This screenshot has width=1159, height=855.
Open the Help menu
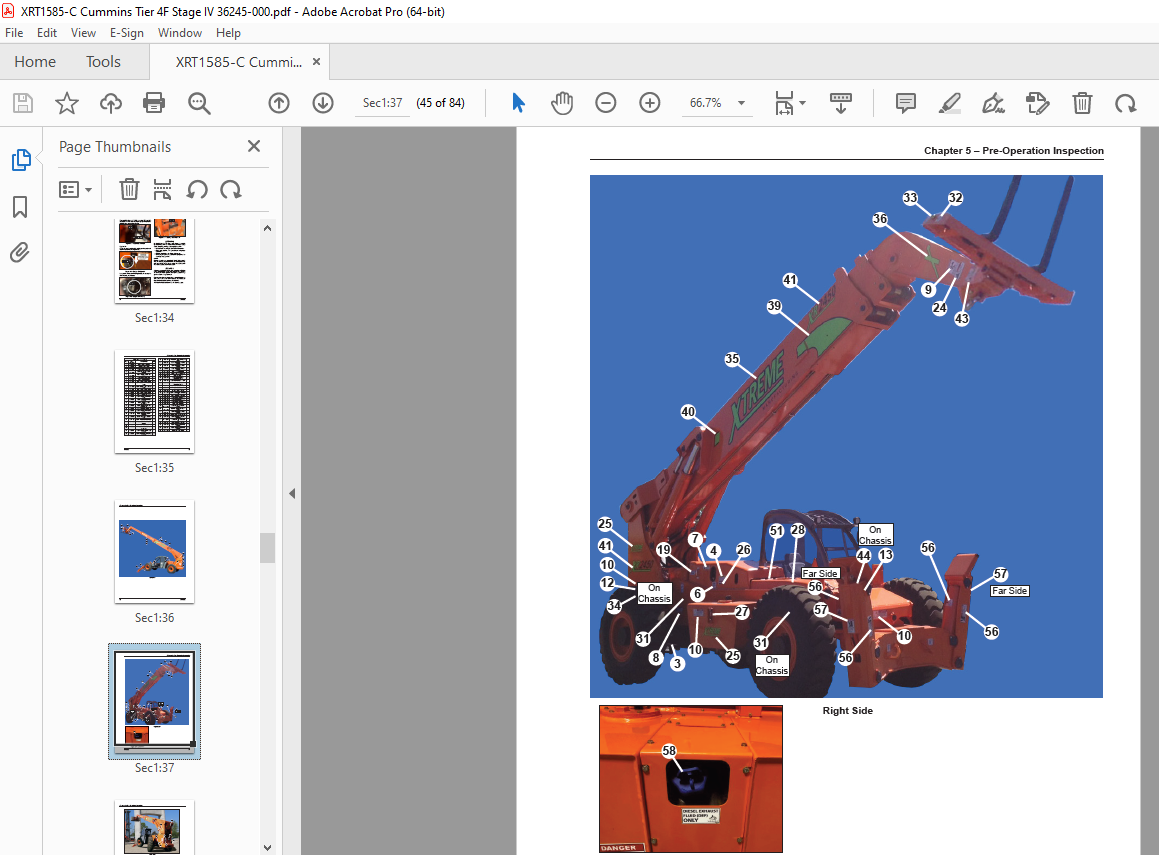pyautogui.click(x=228, y=33)
